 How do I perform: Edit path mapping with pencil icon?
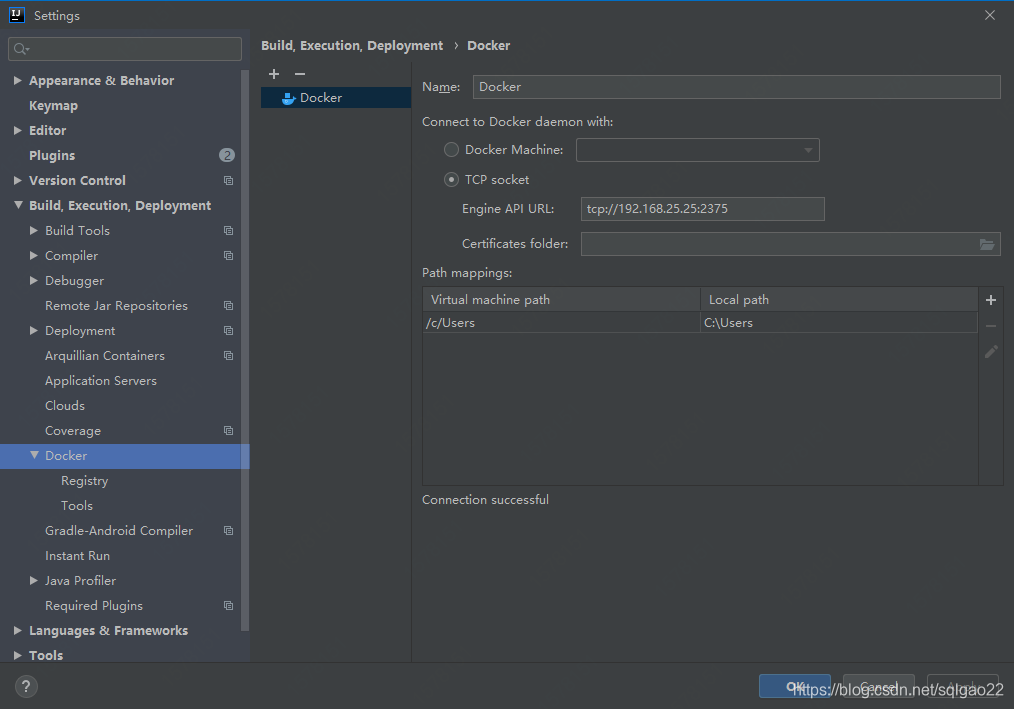991,352
